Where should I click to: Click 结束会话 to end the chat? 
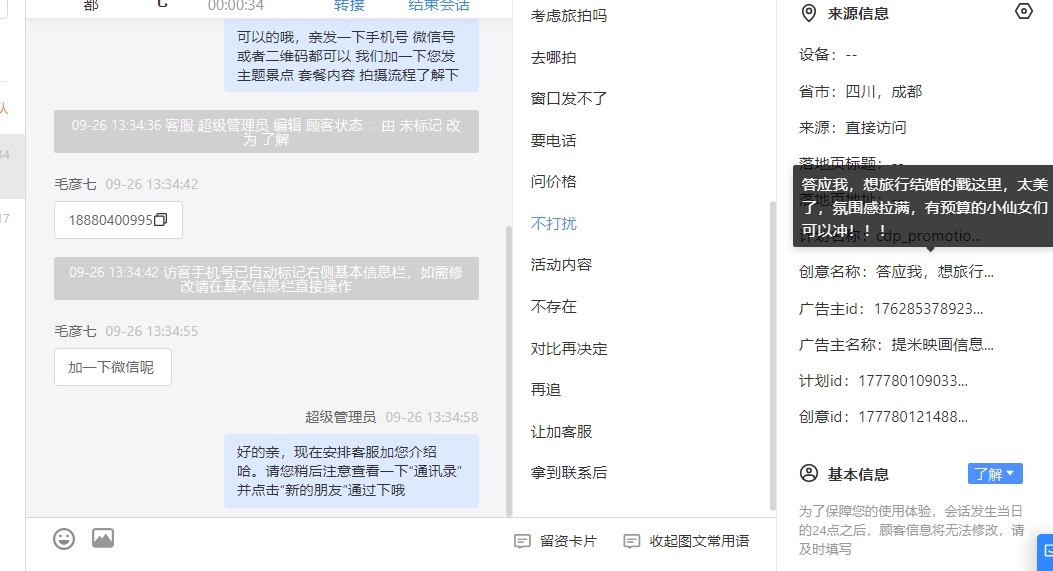point(439,5)
